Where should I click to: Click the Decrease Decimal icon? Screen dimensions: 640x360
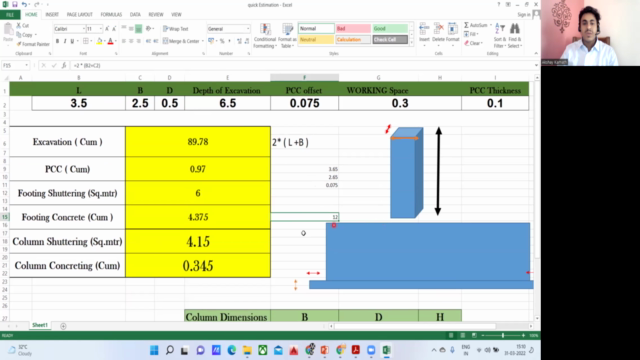247,41
